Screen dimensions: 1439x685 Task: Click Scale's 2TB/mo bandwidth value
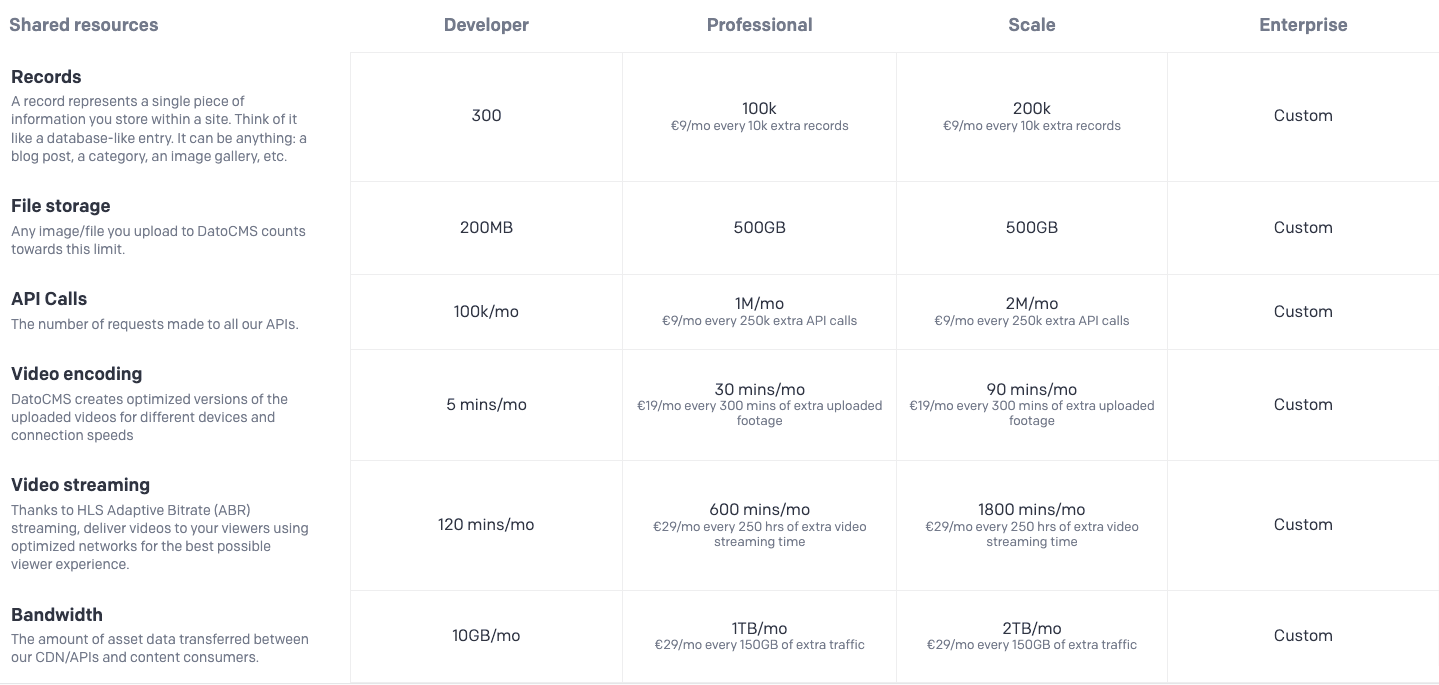click(x=1031, y=628)
